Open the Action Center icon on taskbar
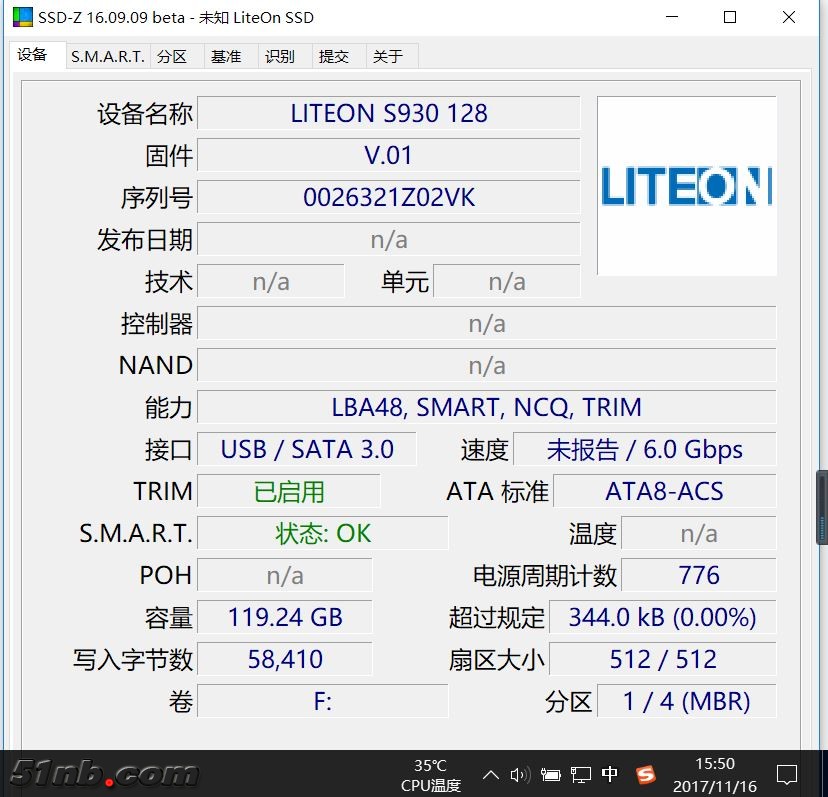Screen dimensions: 828x797 (788, 774)
